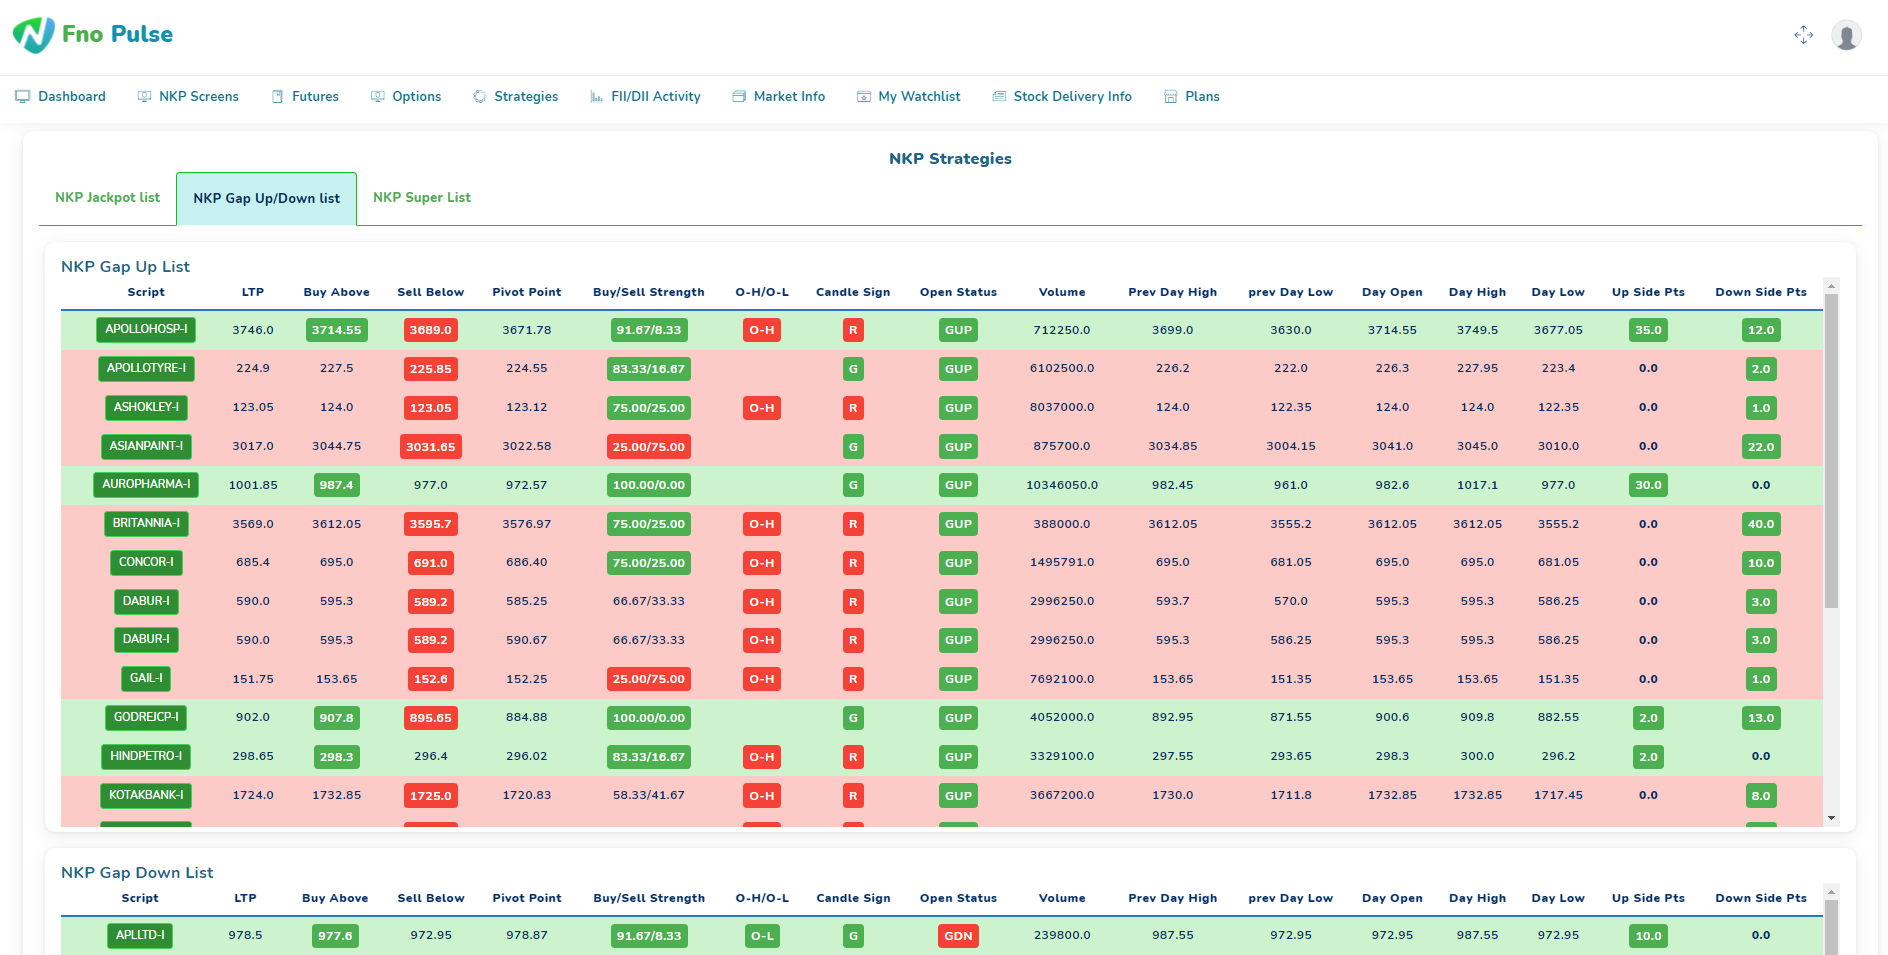Click APOLLOHOSP-I Buy Above value 3714.55

pos(337,330)
